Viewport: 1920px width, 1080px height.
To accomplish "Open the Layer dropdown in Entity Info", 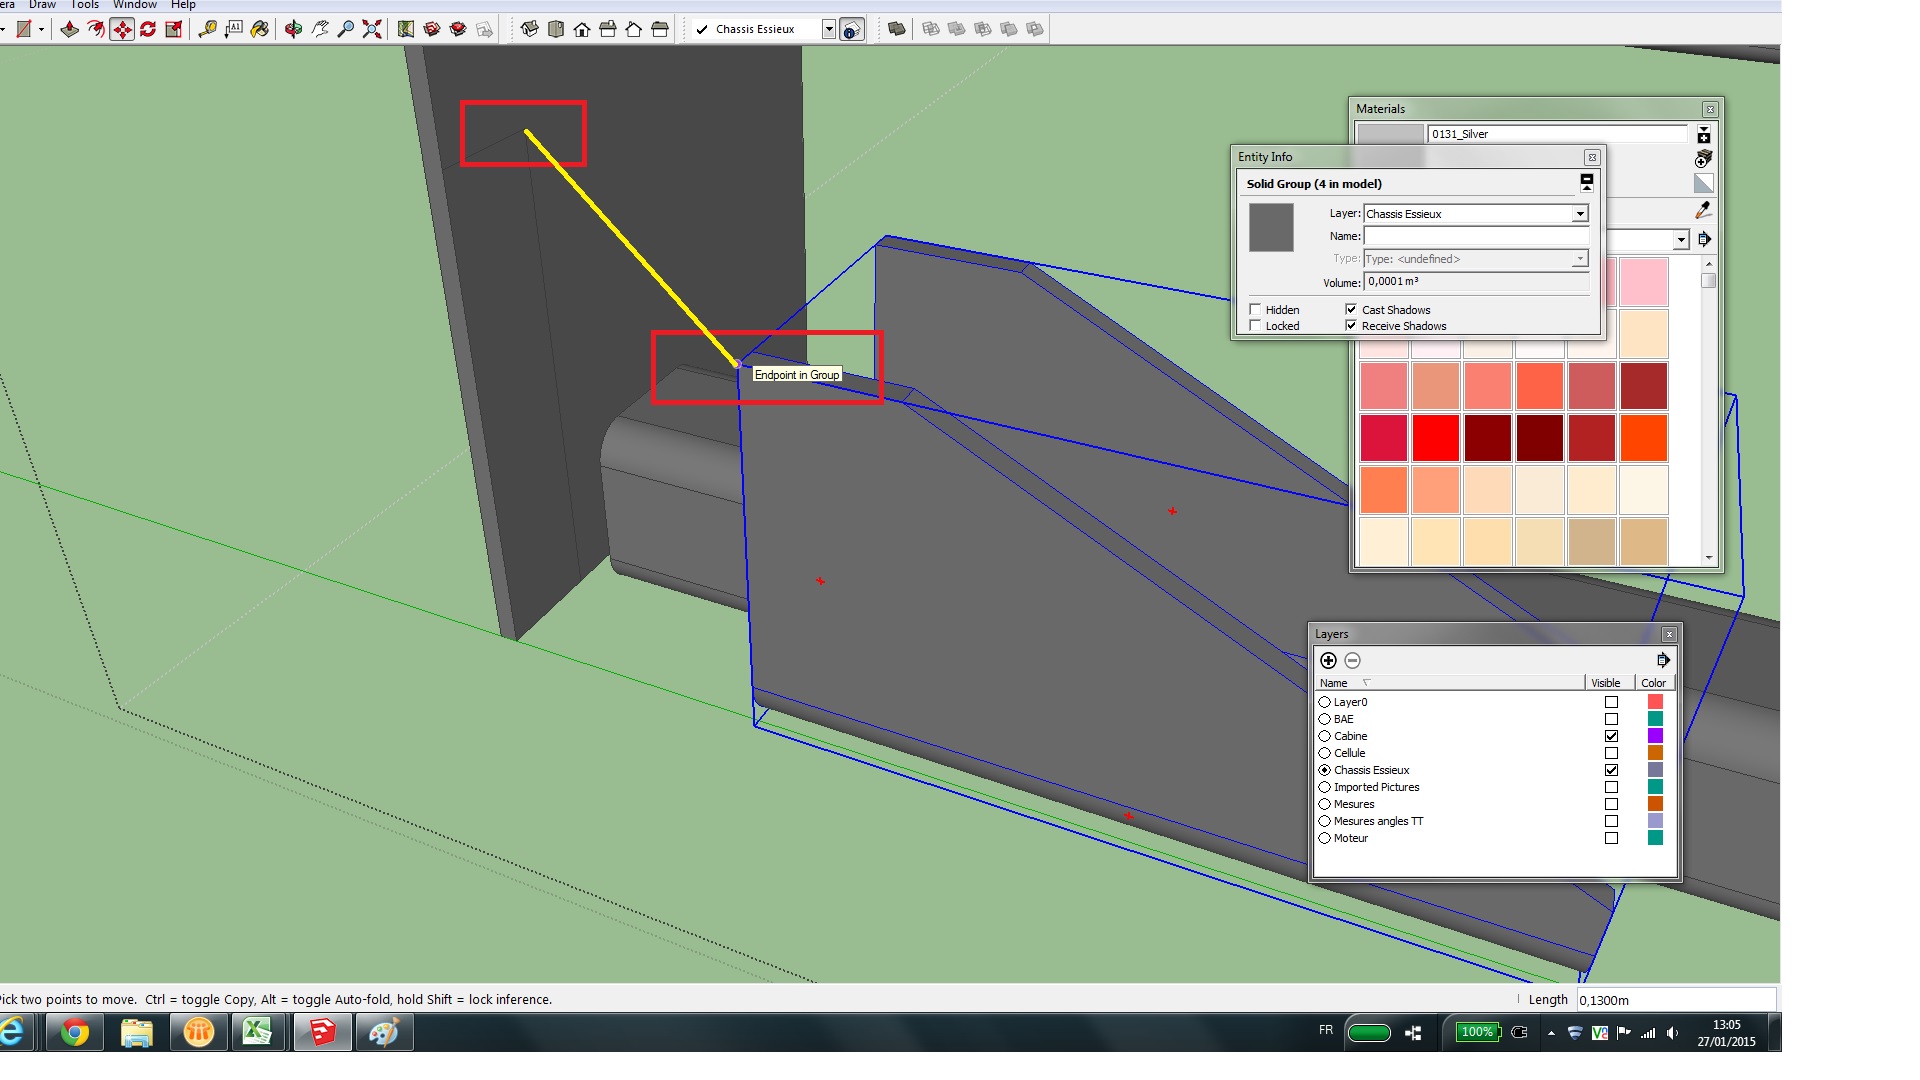I will tap(1580, 214).
